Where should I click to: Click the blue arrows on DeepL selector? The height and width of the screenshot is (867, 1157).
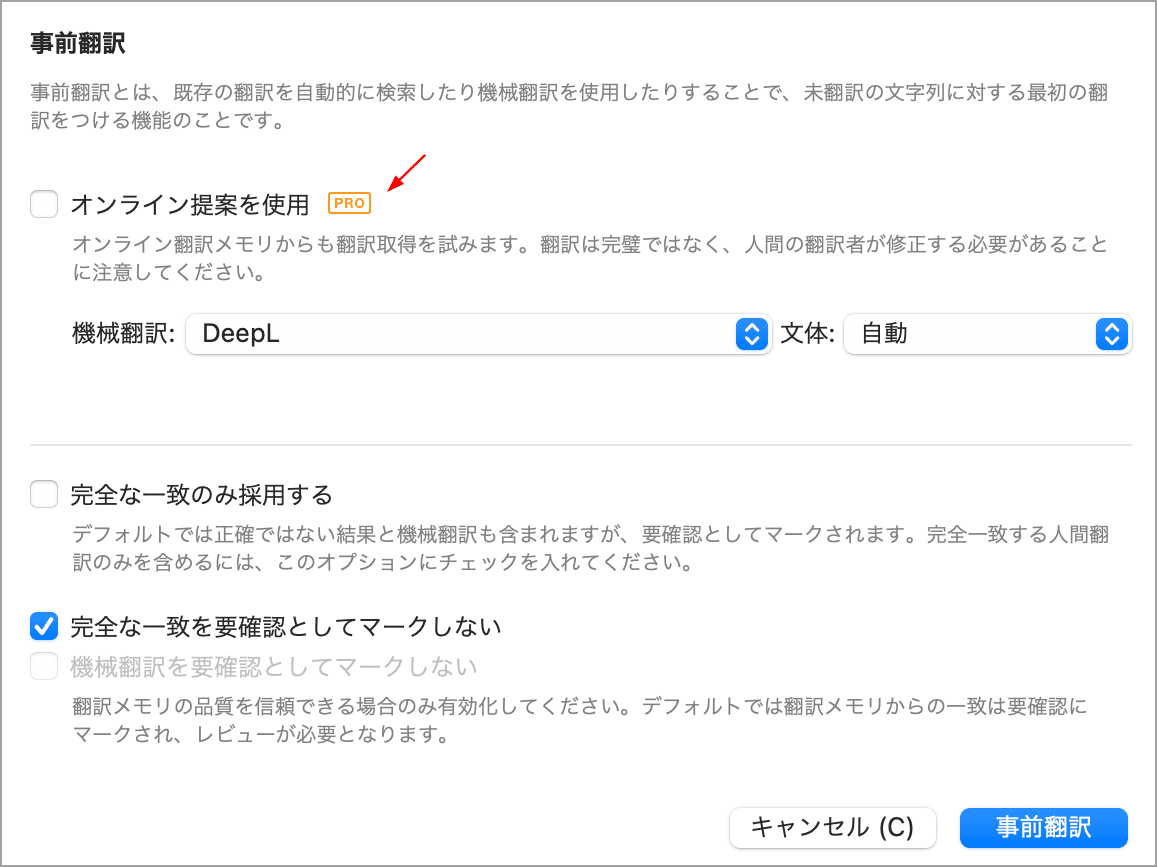750,334
